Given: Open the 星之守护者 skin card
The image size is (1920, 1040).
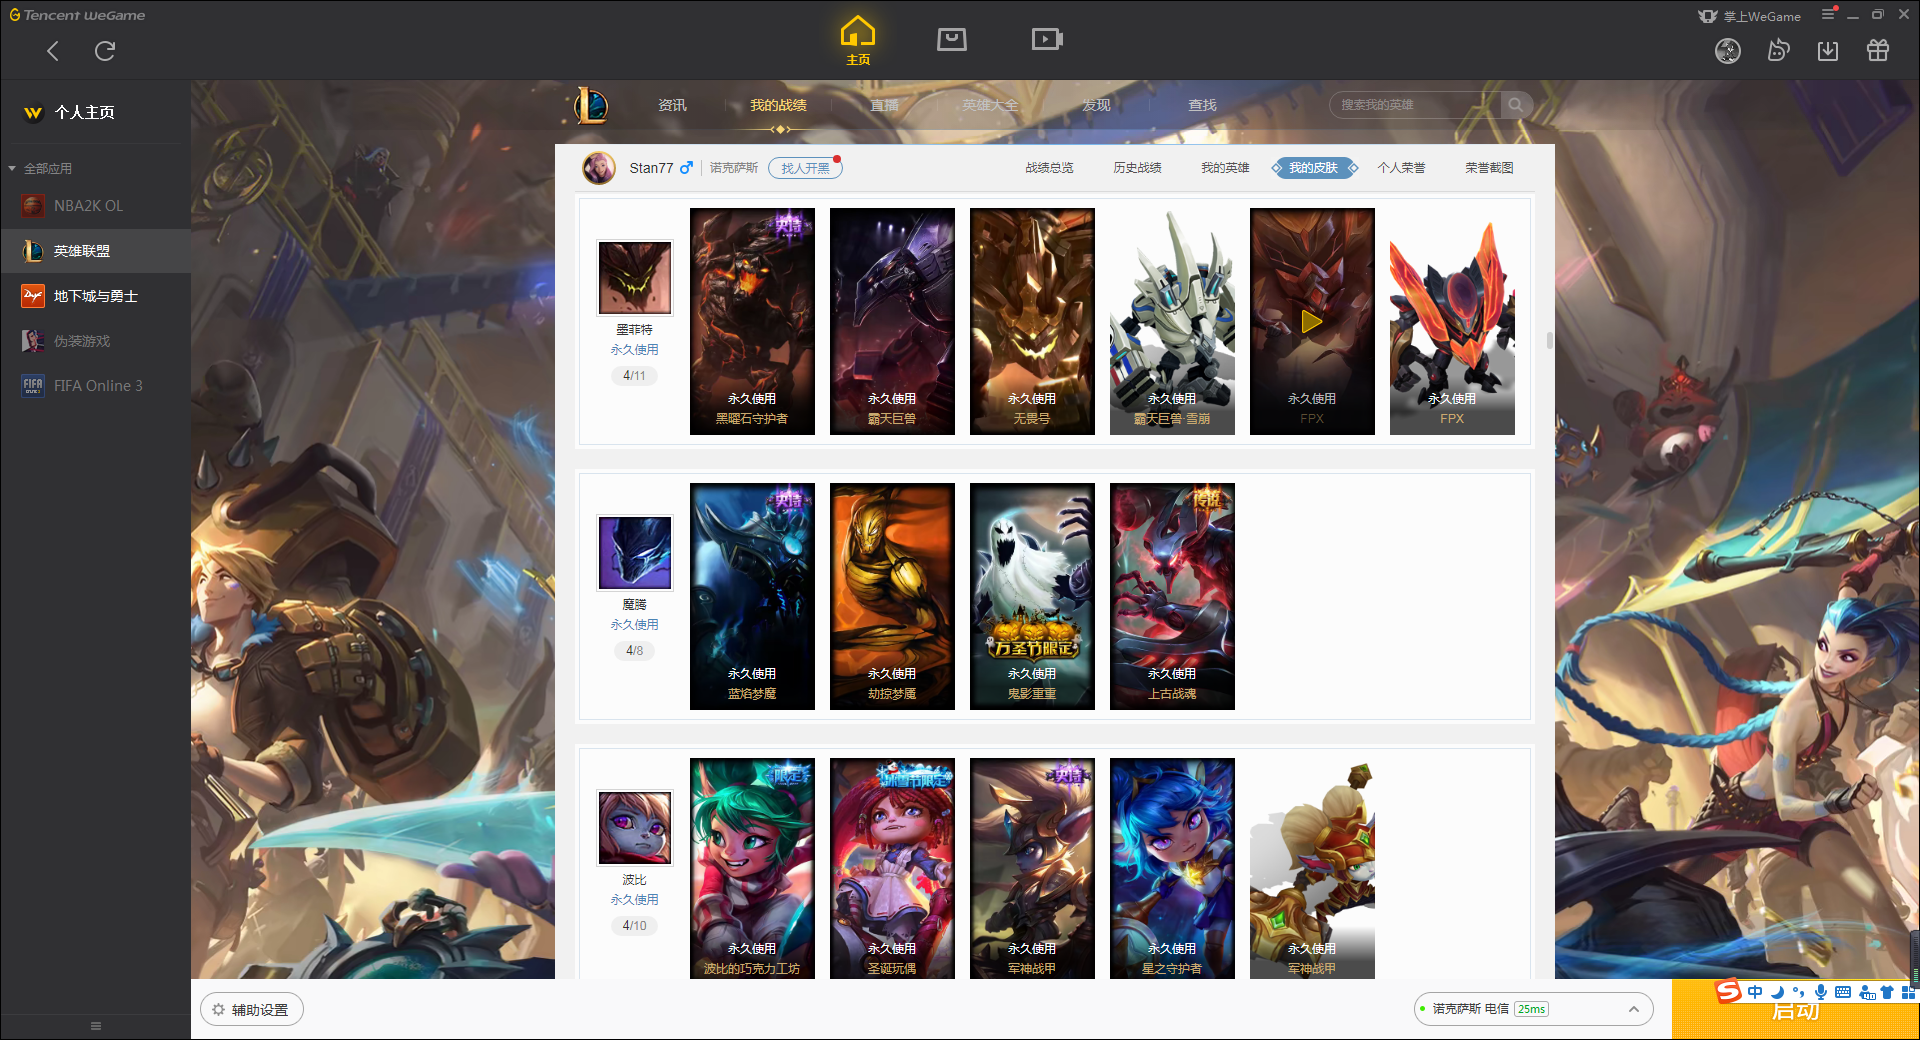Looking at the screenshot, I should tap(1172, 868).
